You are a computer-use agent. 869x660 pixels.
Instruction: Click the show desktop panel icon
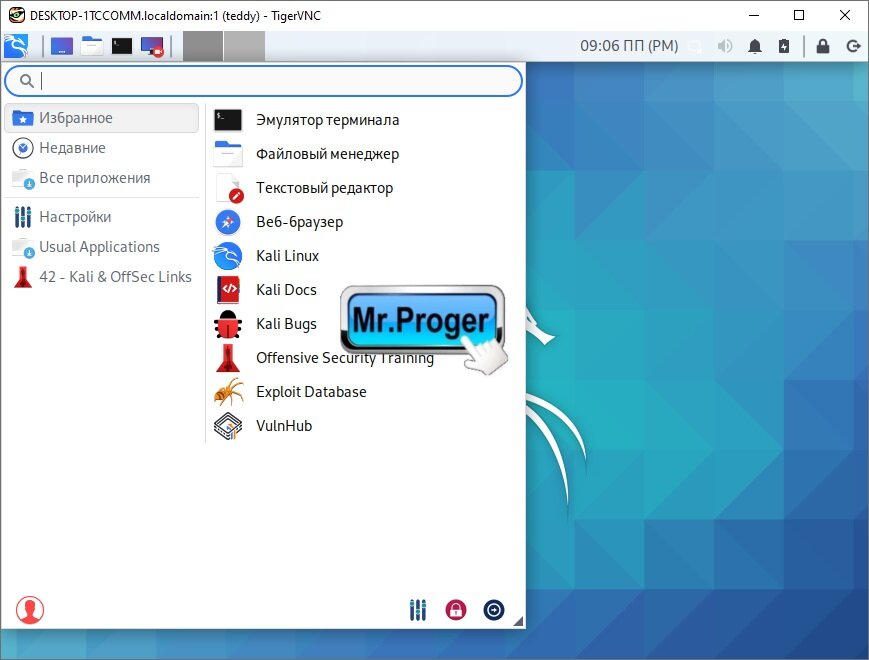(x=62, y=46)
